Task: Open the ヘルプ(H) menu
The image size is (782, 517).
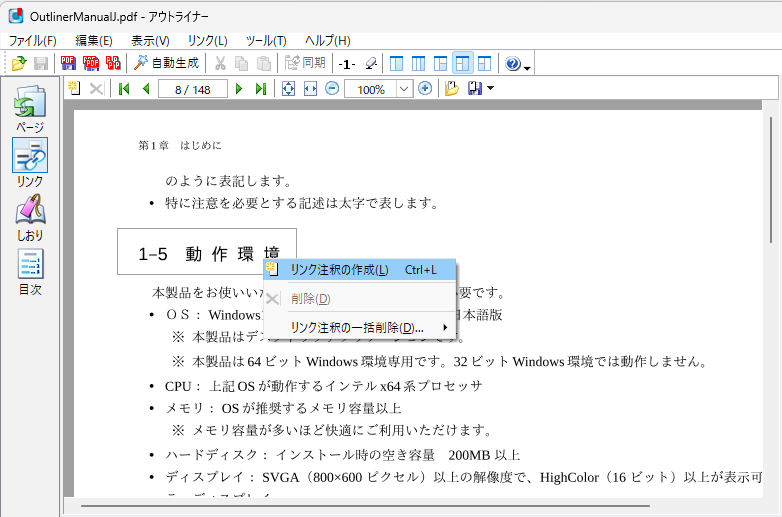Action: tap(328, 40)
